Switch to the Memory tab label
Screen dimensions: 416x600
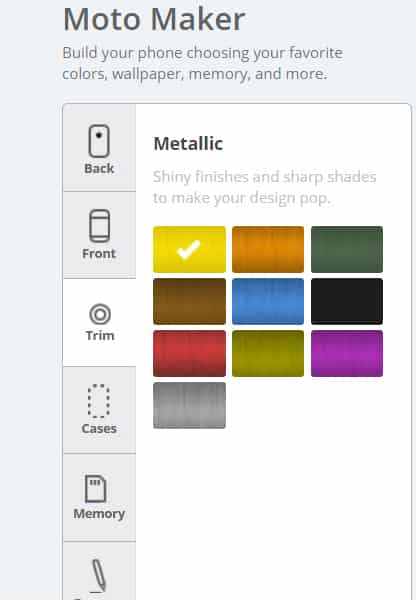99,514
